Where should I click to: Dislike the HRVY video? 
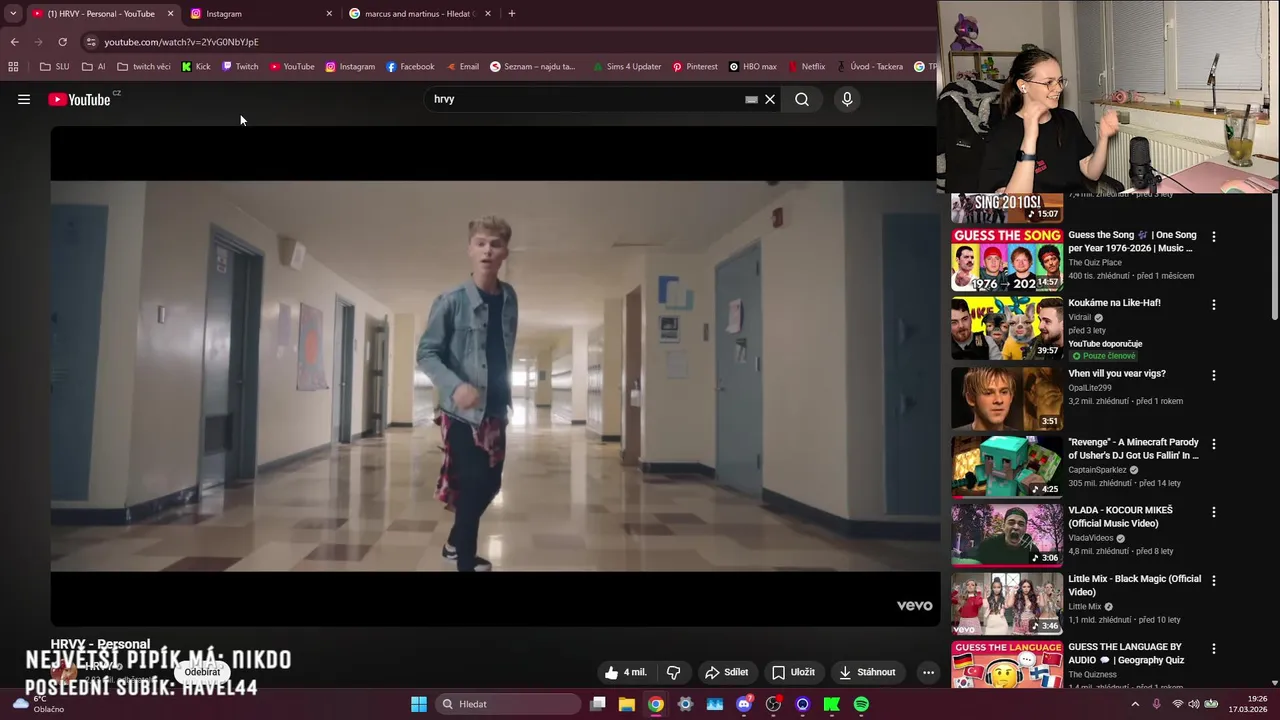pyautogui.click(x=674, y=672)
